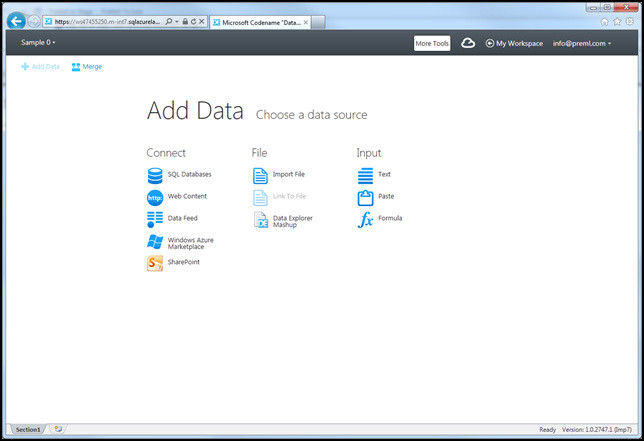The width and height of the screenshot is (644, 441).
Task: Open a new blank browser tab
Action: coord(318,23)
